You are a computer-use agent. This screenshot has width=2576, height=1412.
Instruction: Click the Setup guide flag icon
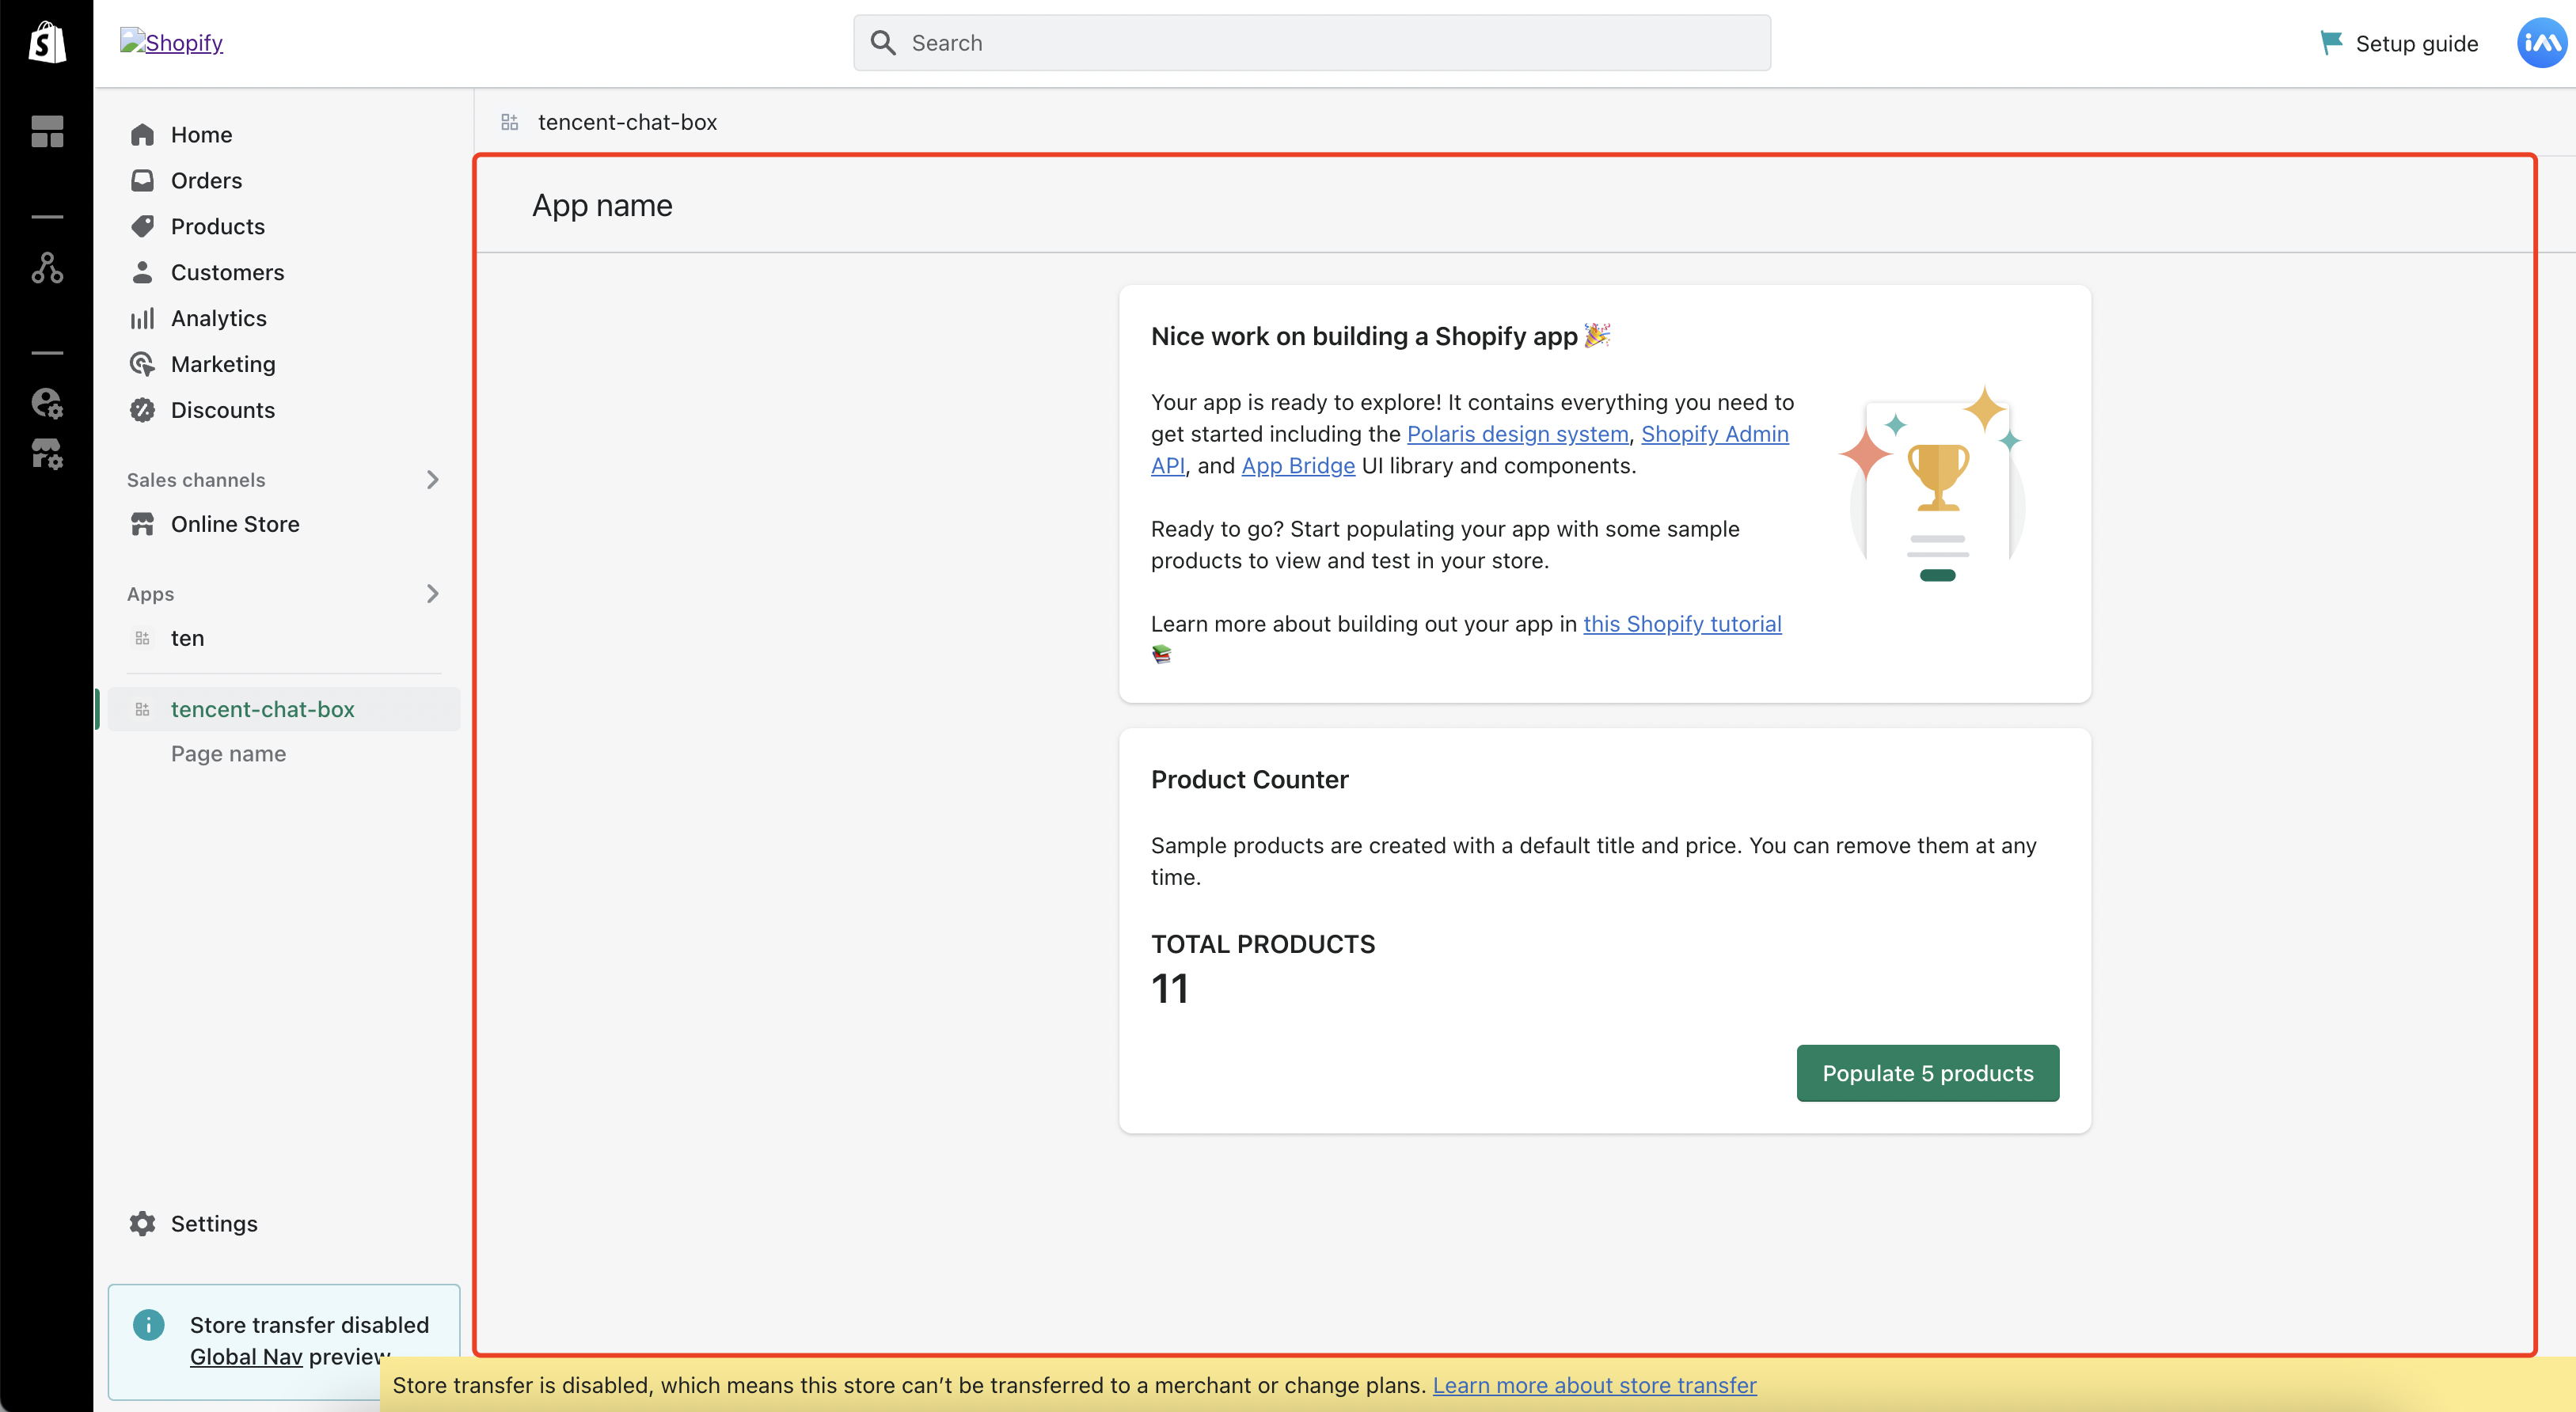point(2331,42)
